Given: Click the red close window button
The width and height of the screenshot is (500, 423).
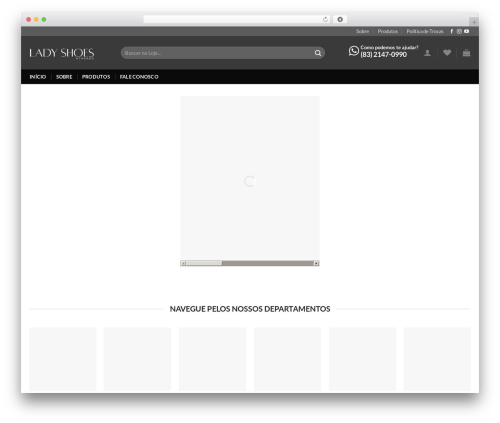Looking at the screenshot, I should tap(29, 19).
